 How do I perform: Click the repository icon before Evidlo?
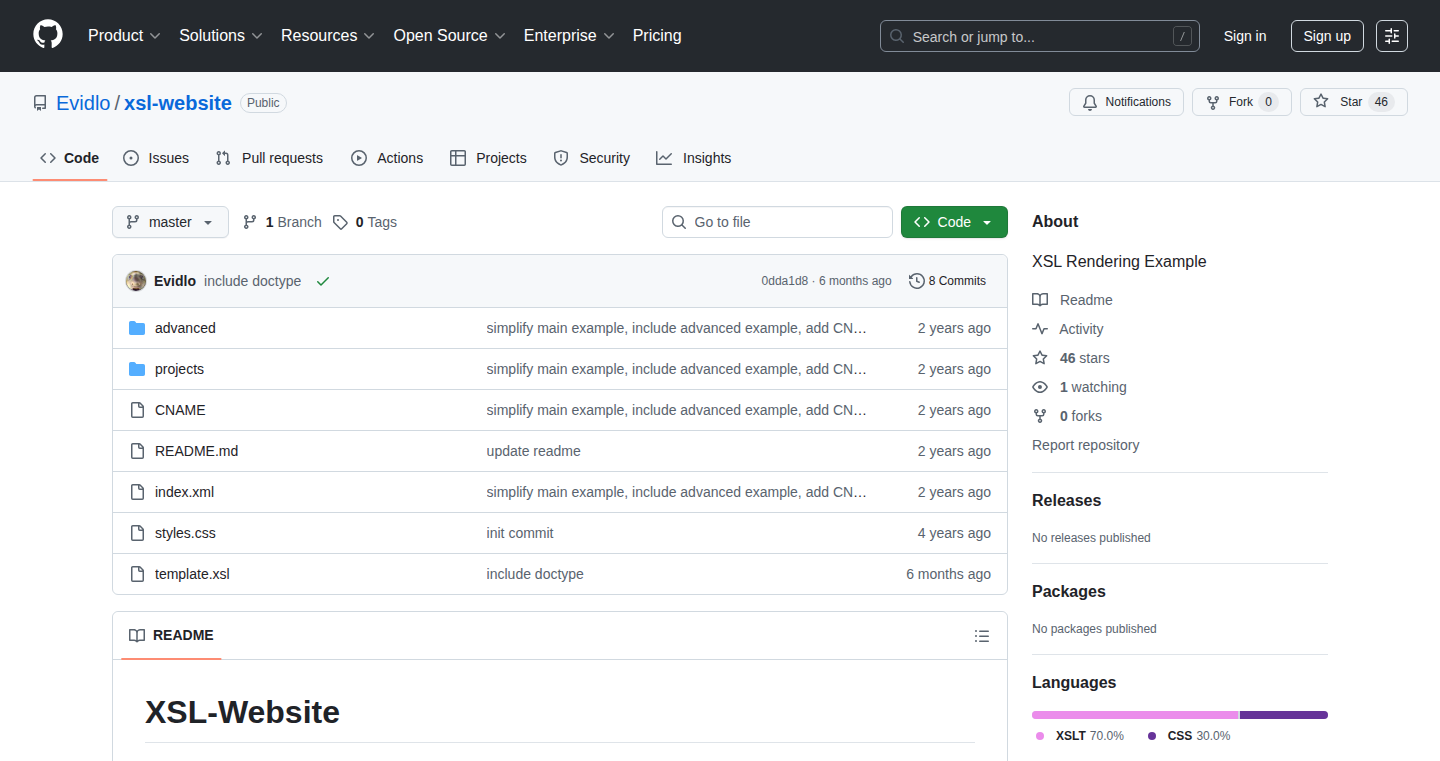coord(40,103)
